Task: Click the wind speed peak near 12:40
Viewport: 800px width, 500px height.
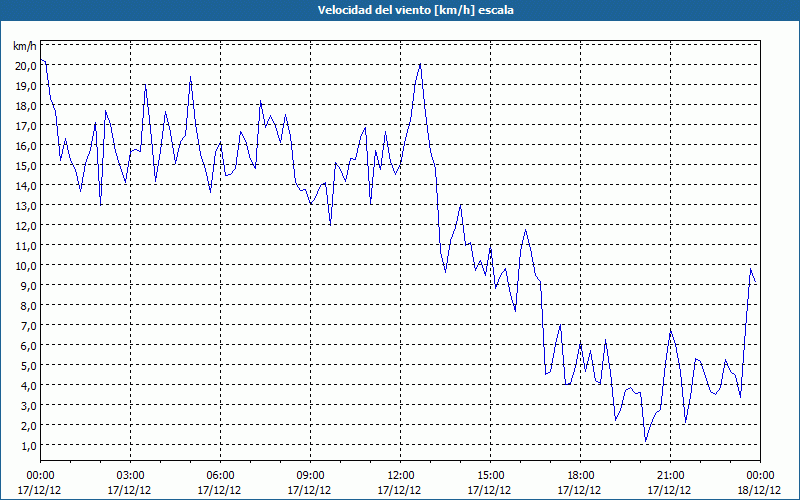Action: tap(420, 64)
